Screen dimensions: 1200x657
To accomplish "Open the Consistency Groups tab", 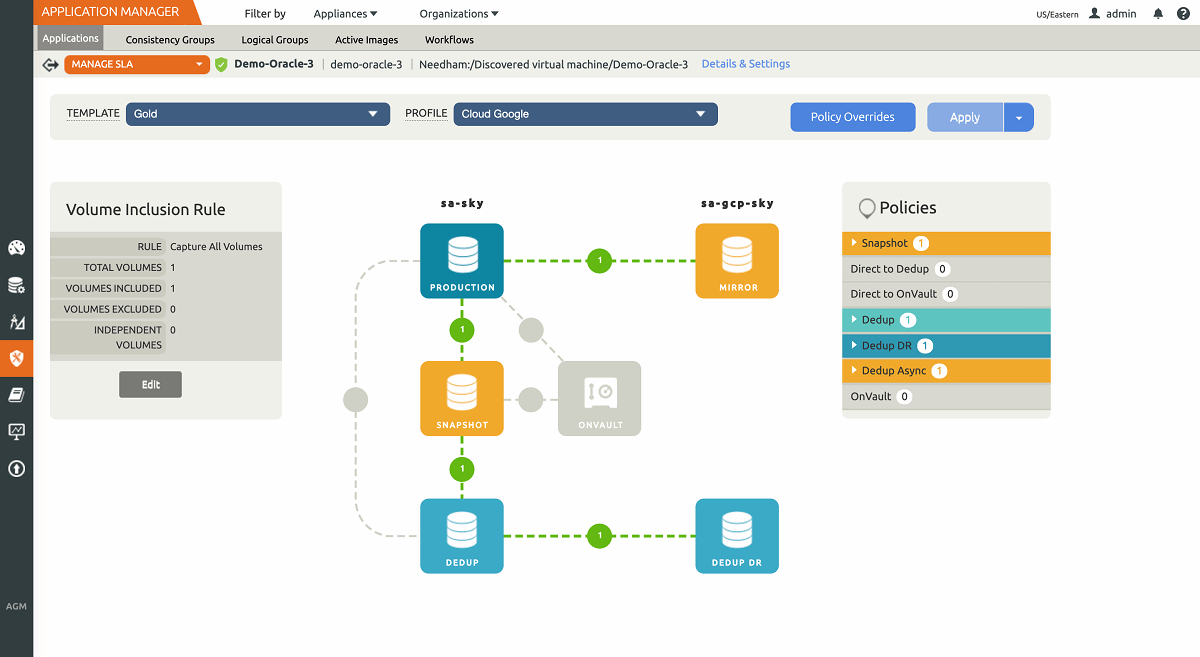I will click(x=169, y=40).
